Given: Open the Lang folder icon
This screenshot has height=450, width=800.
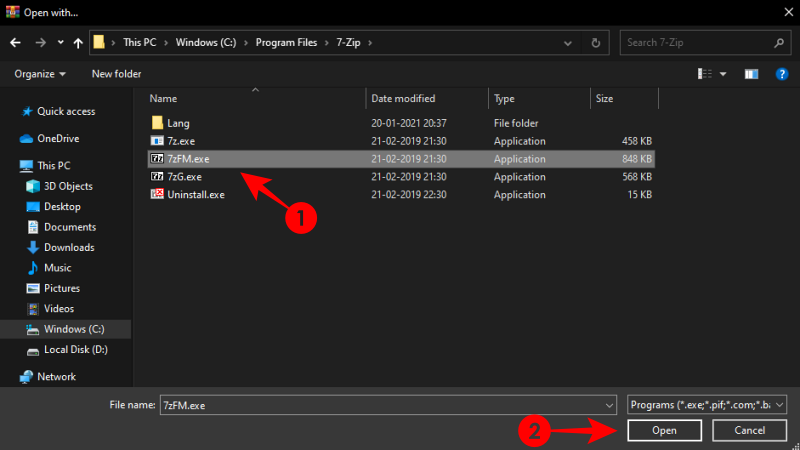Looking at the screenshot, I should pyautogui.click(x=157, y=123).
